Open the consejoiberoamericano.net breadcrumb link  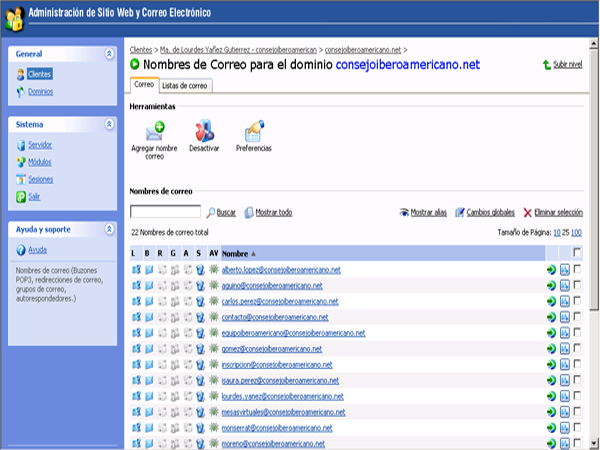click(x=363, y=50)
